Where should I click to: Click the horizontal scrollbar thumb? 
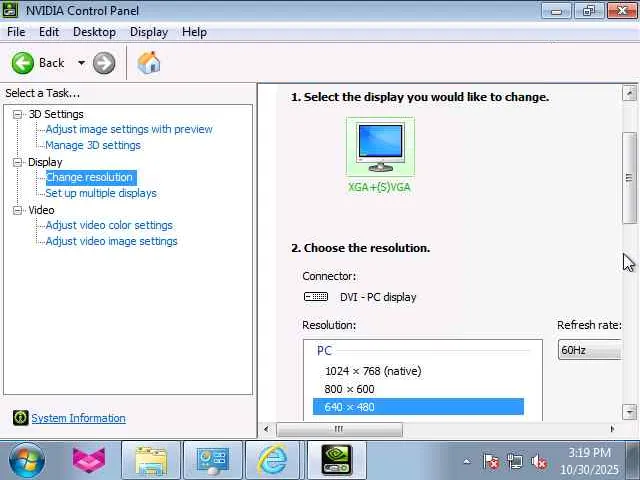[339, 429]
